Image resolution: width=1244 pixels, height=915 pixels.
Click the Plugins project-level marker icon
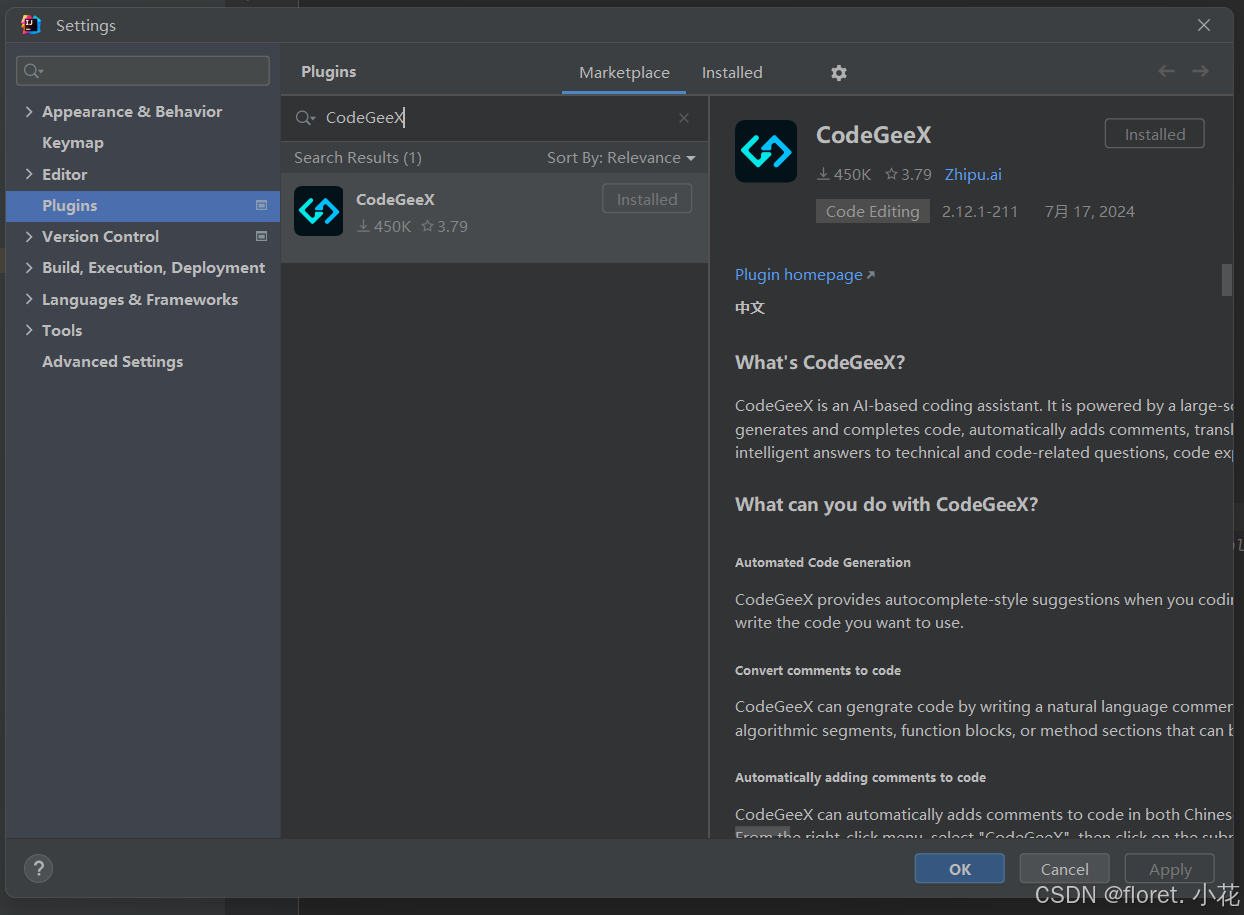(x=261, y=205)
